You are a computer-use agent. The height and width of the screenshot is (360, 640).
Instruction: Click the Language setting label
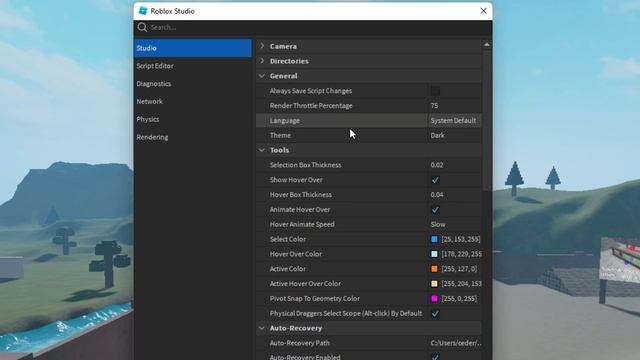[284, 121]
